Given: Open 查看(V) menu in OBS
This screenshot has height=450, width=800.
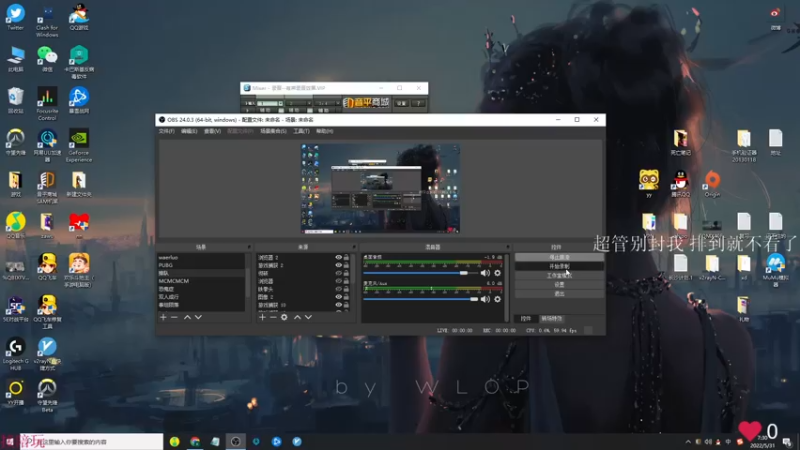Looking at the screenshot, I should click(212, 131).
